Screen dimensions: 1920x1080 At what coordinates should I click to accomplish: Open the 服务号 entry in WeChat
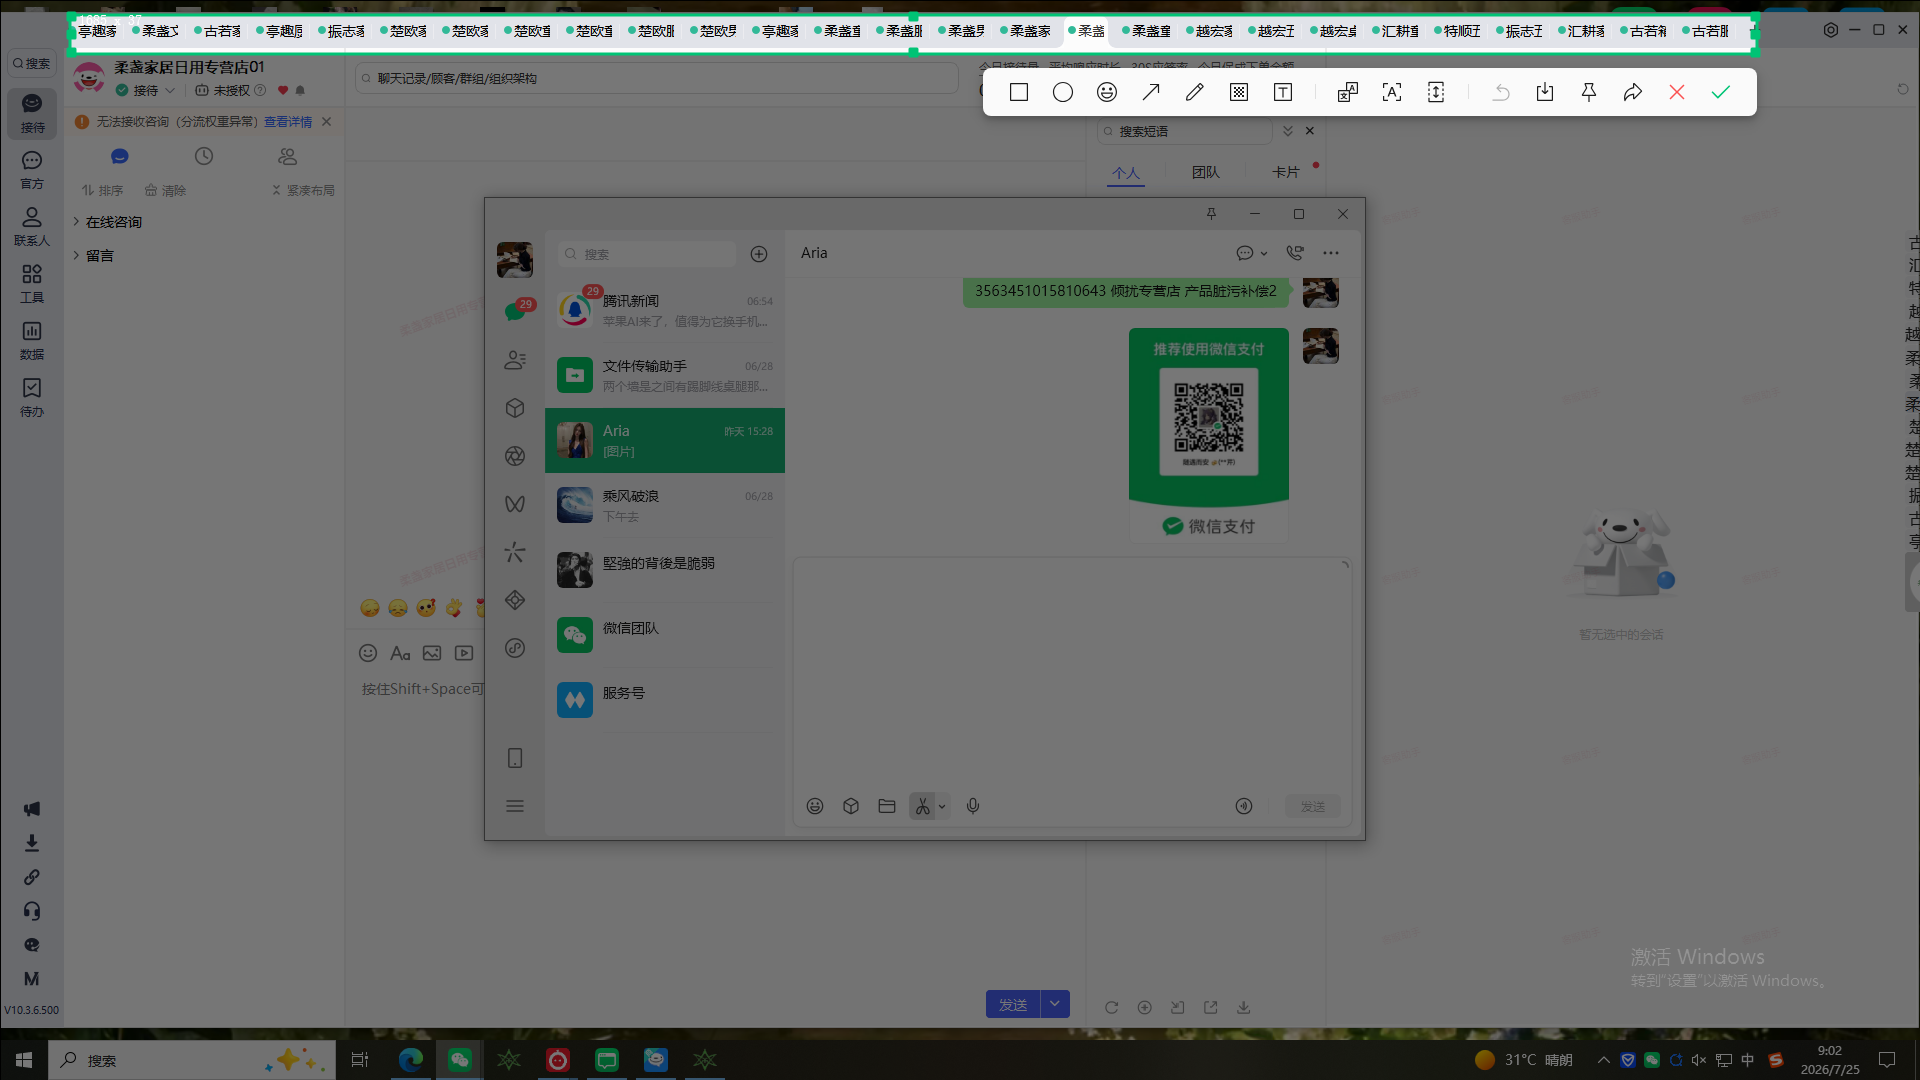pos(665,700)
